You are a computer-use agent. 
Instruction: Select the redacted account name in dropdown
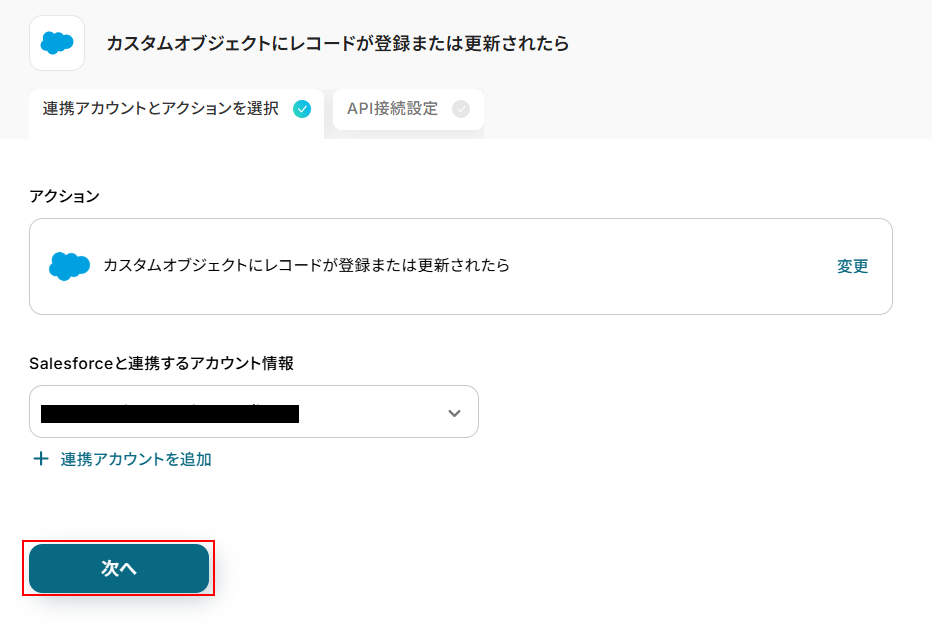[x=170, y=413]
